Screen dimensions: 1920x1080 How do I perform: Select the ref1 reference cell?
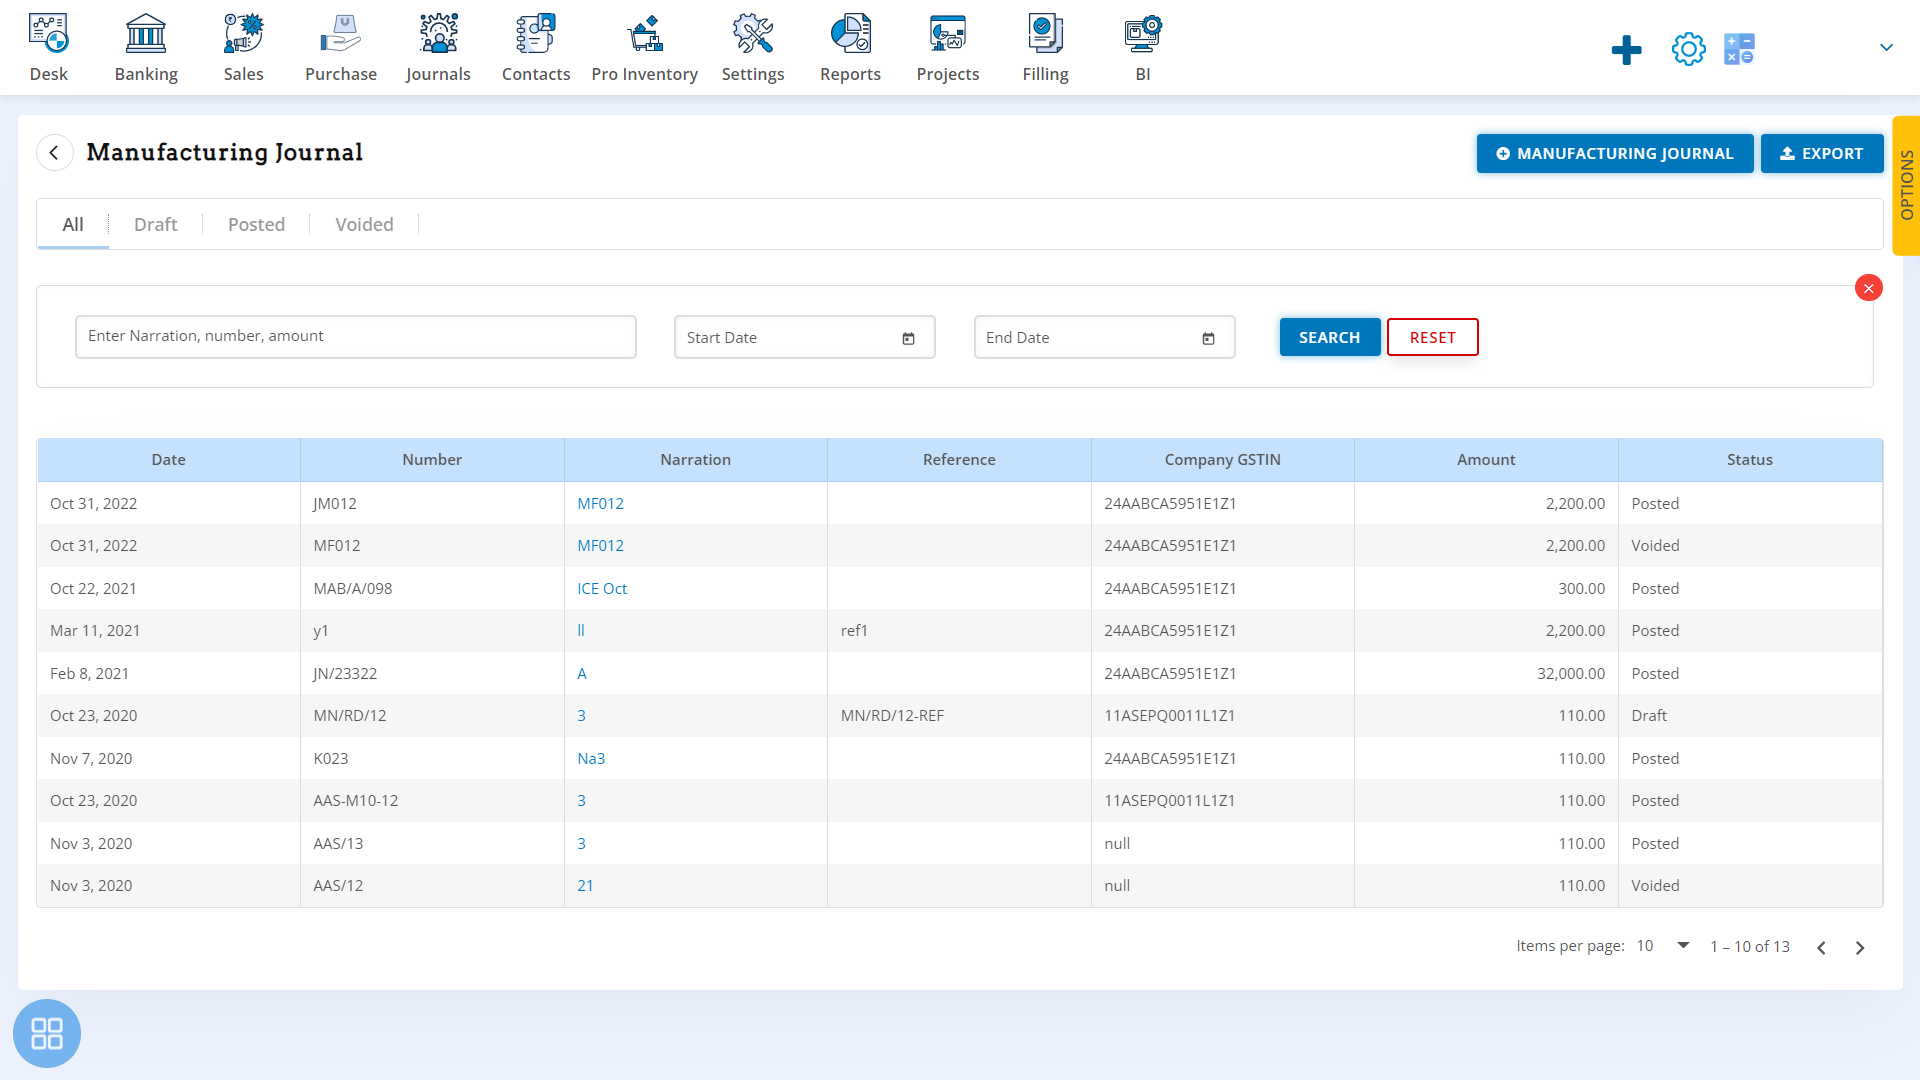click(959, 630)
